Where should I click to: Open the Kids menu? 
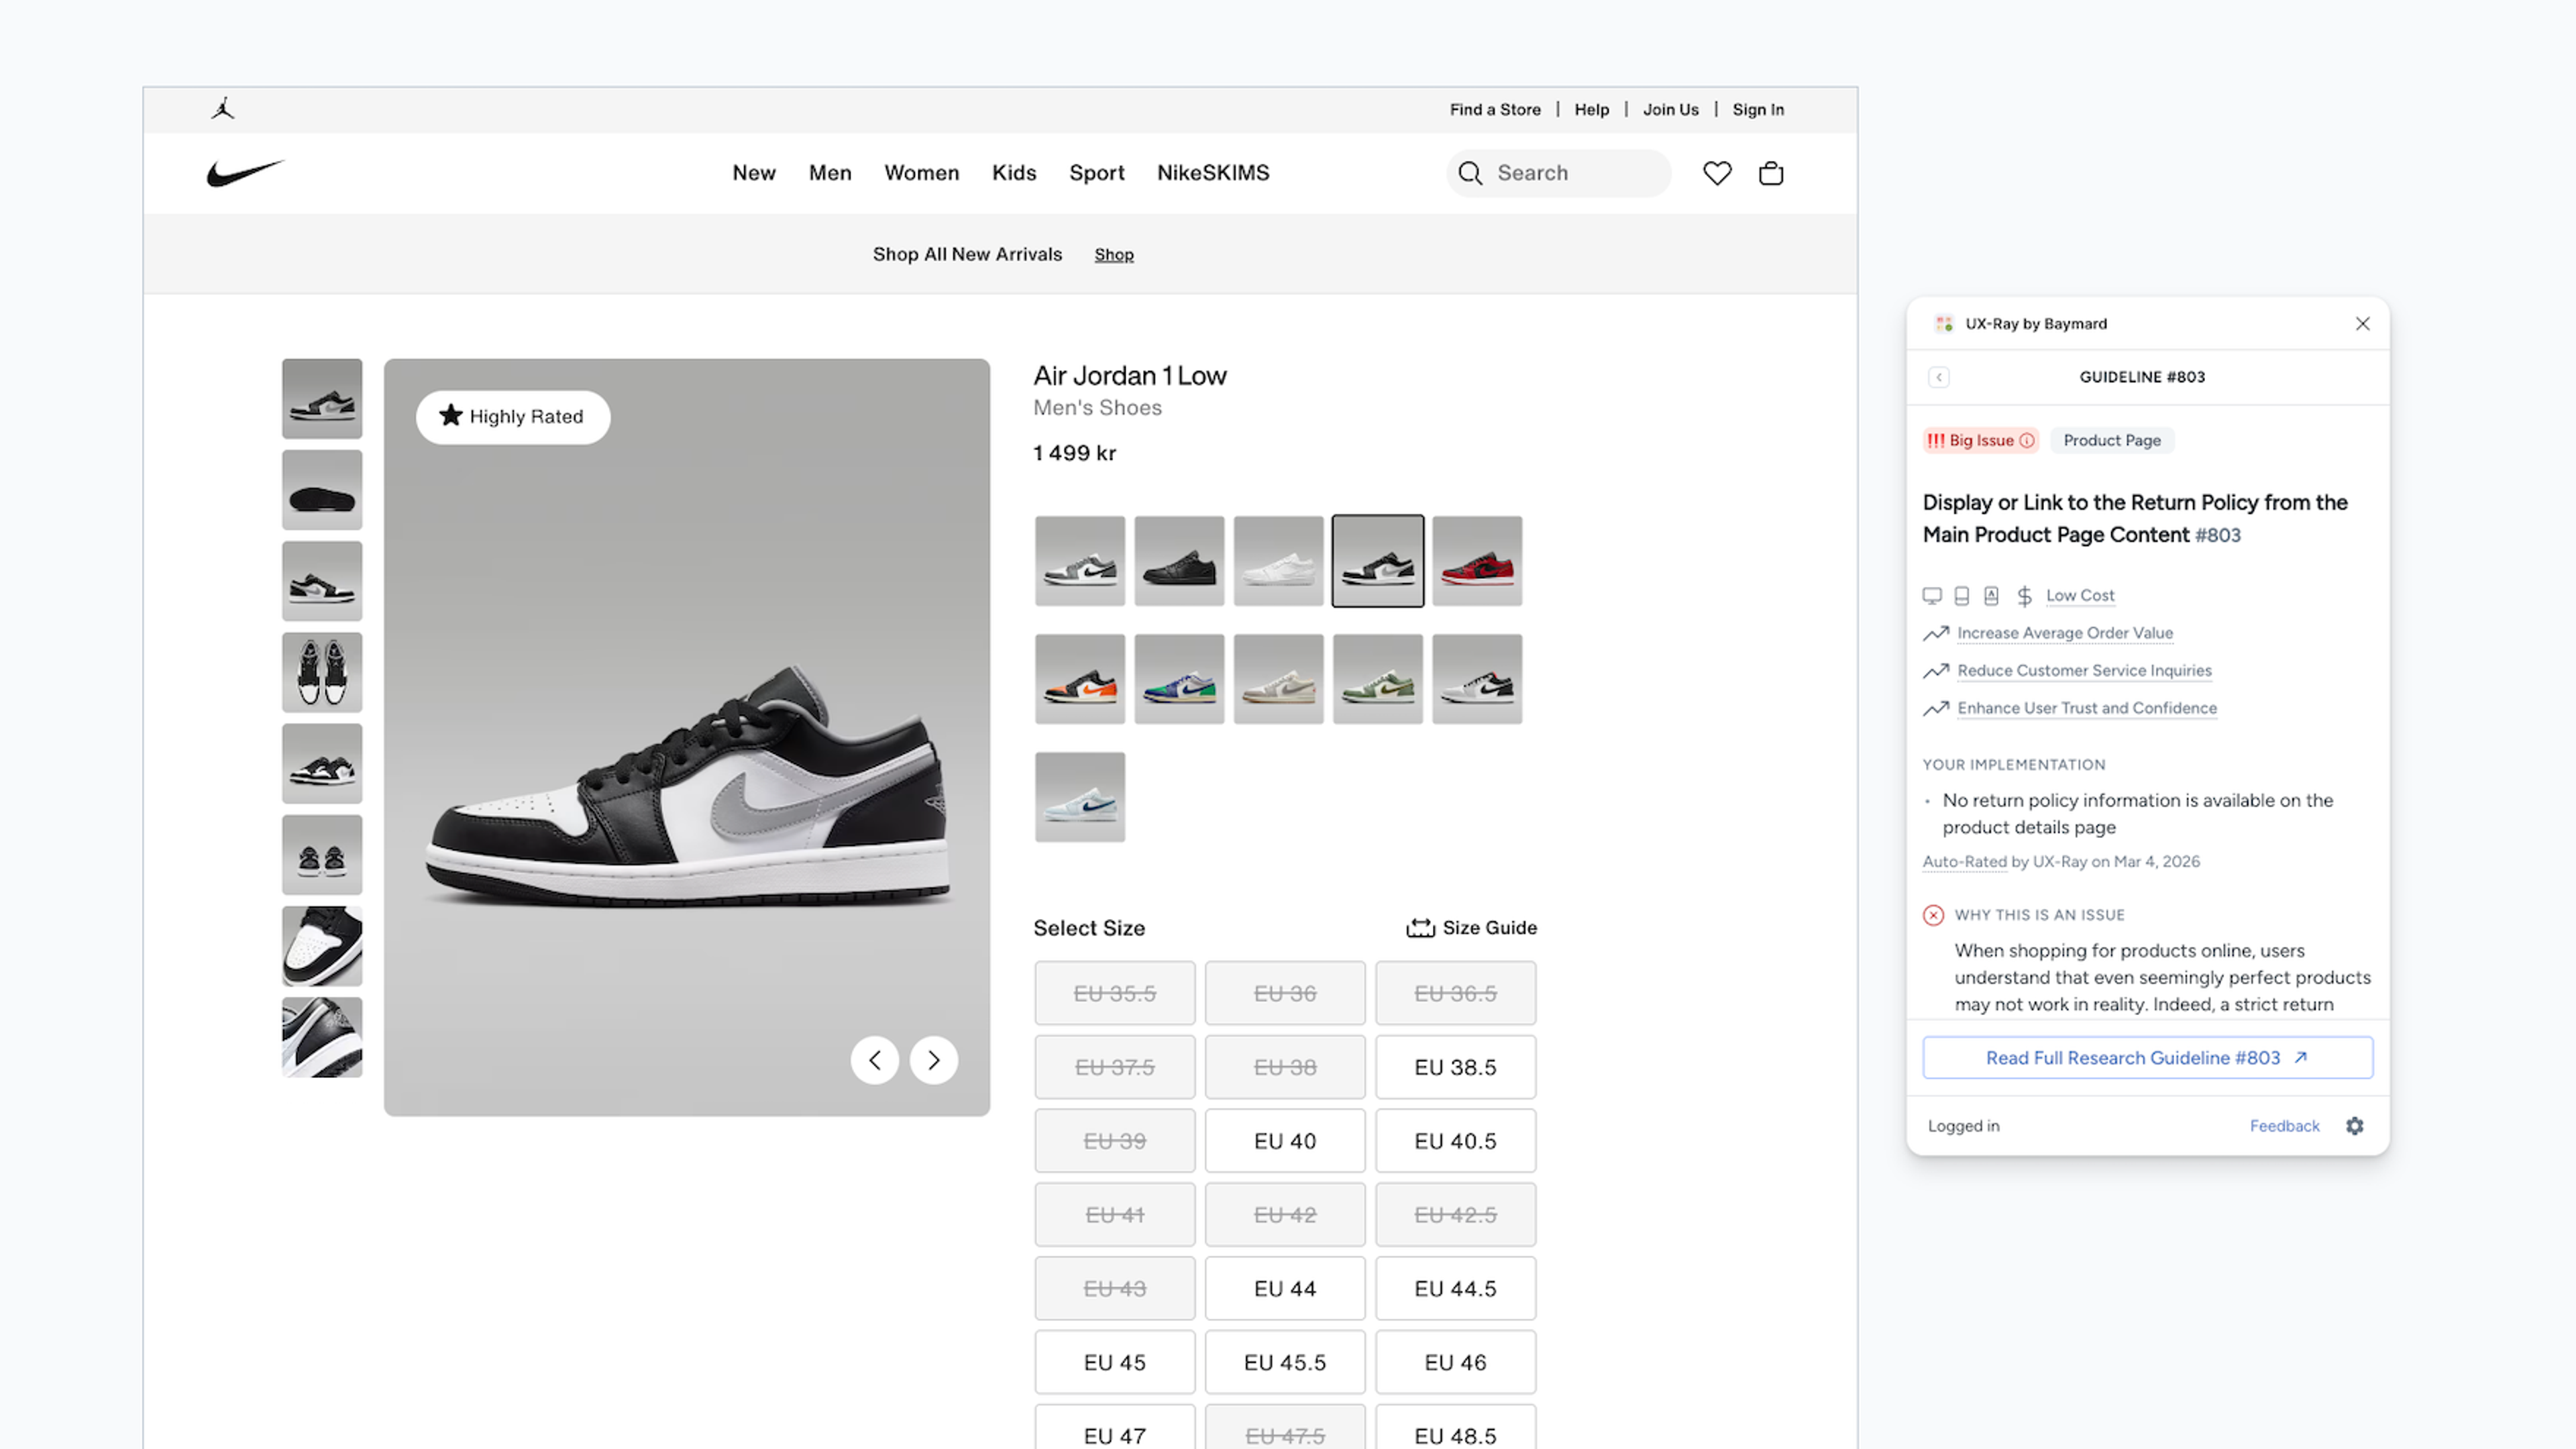click(1014, 173)
